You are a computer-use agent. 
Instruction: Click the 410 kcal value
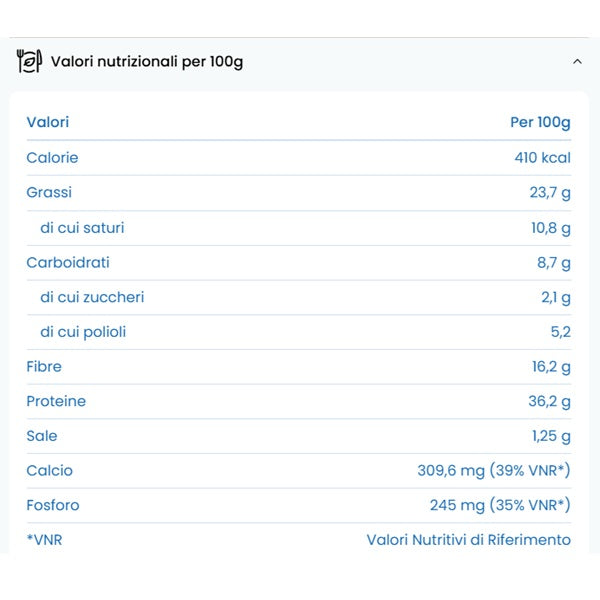coord(542,157)
